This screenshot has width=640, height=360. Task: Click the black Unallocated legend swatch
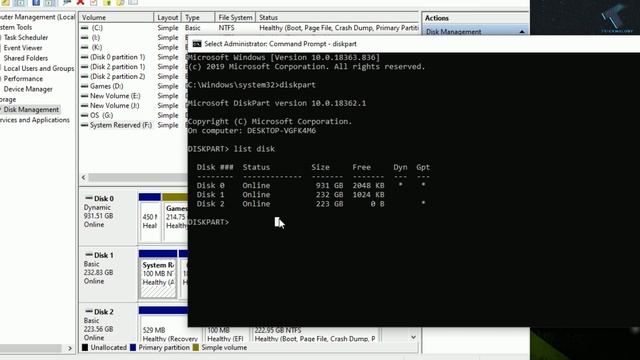click(85, 348)
